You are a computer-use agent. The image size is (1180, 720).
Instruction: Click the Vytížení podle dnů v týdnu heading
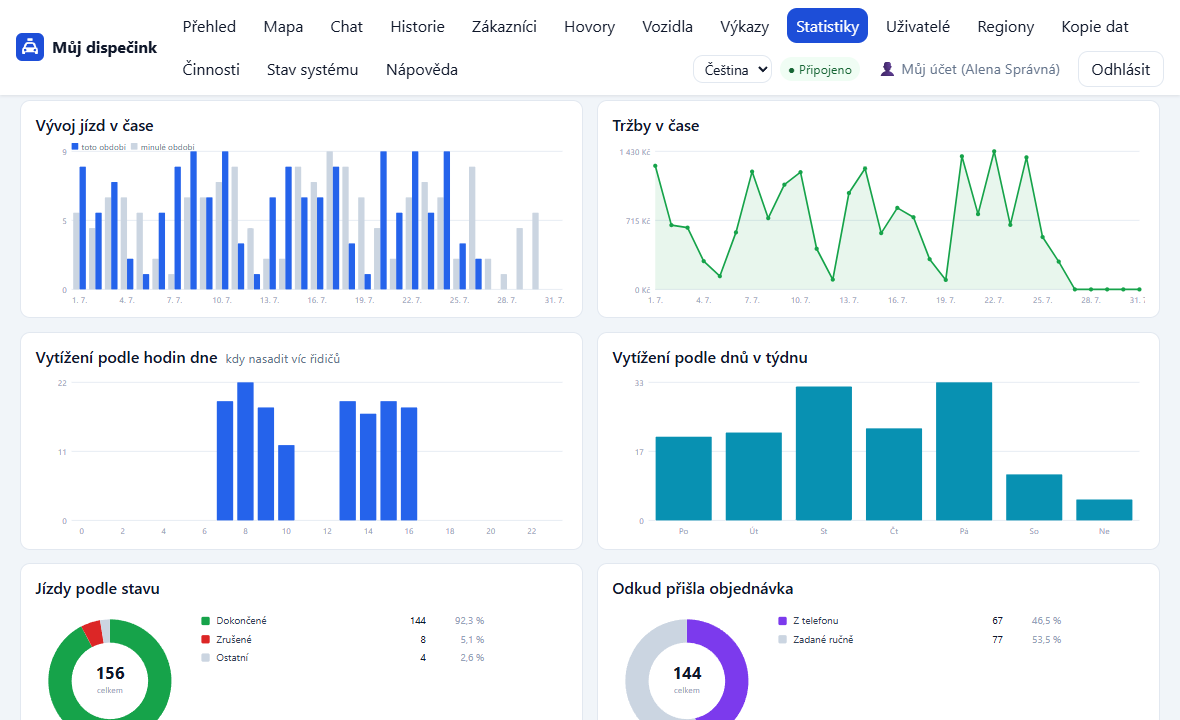(710, 357)
